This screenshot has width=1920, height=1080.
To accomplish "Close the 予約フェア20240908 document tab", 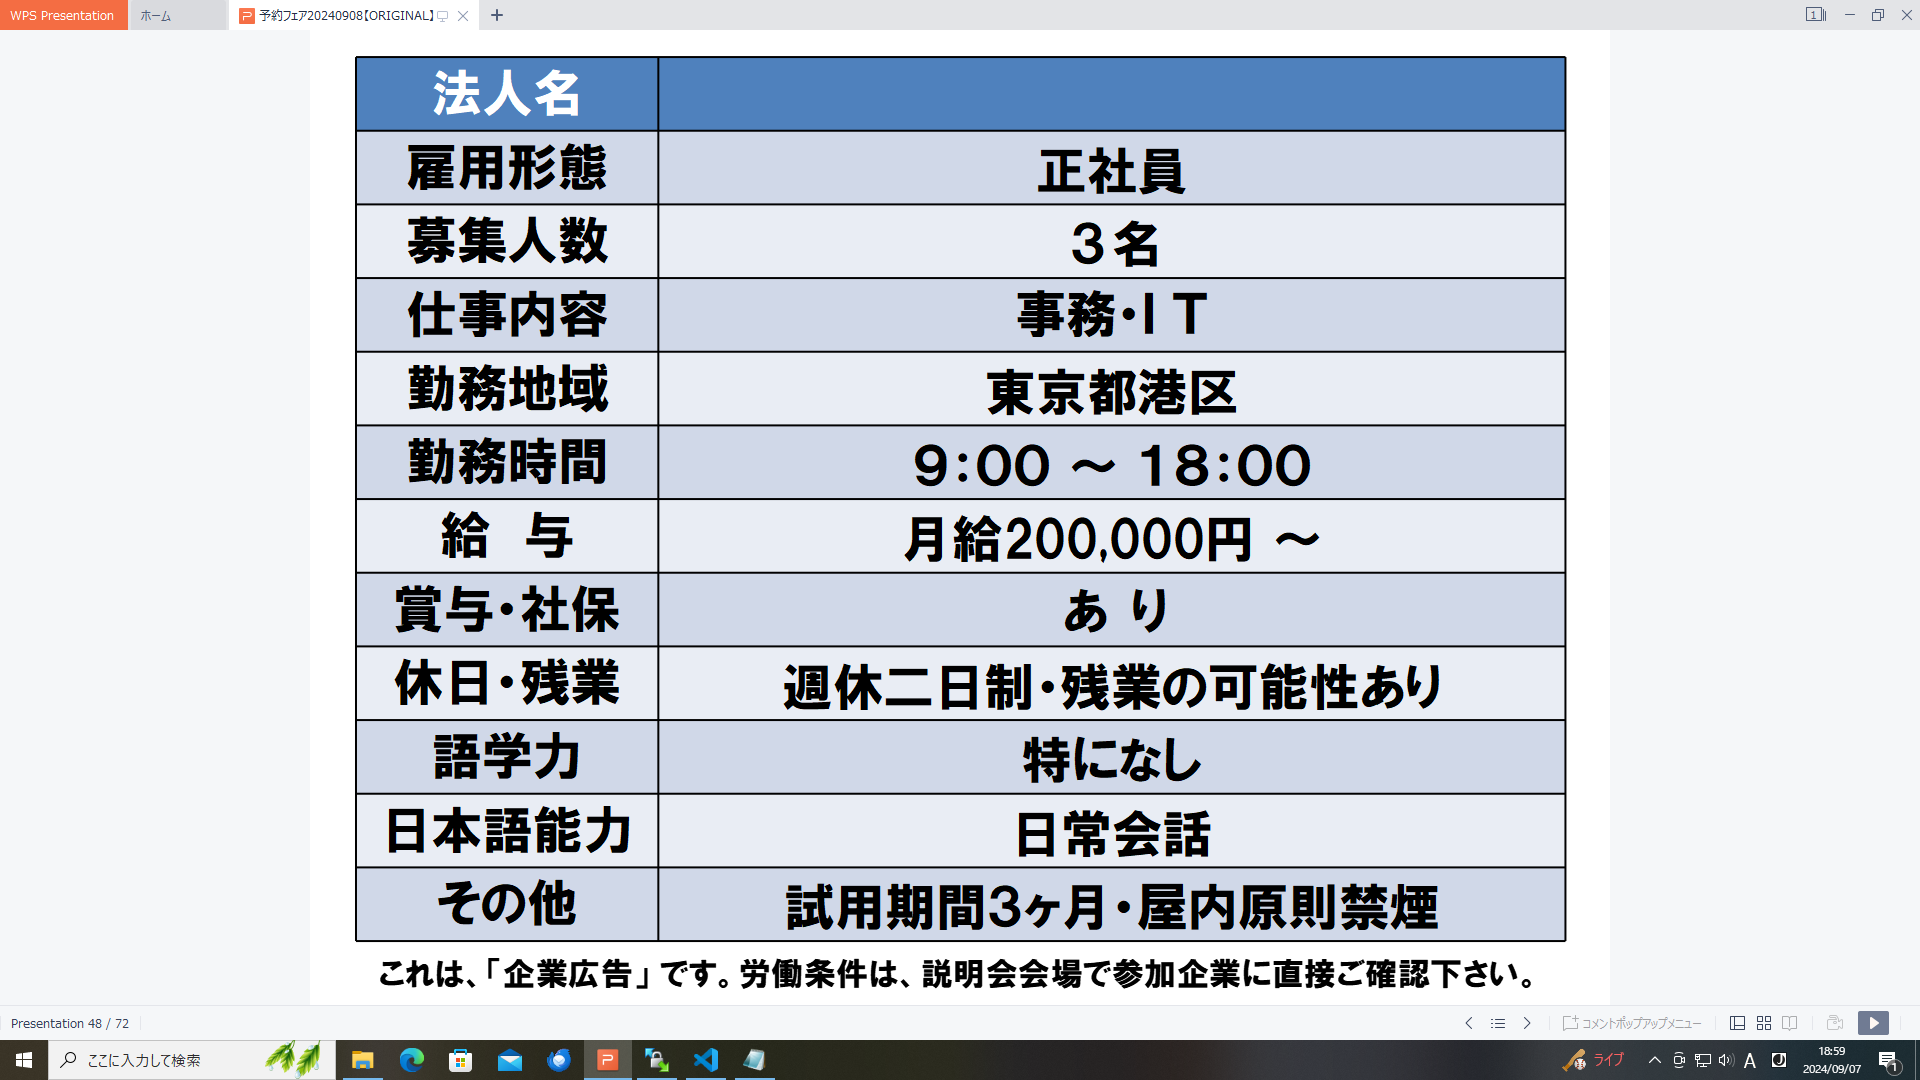I will pos(462,15).
